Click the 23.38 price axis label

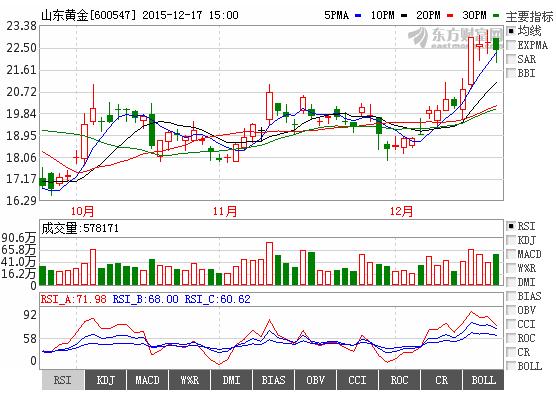pyautogui.click(x=21, y=26)
